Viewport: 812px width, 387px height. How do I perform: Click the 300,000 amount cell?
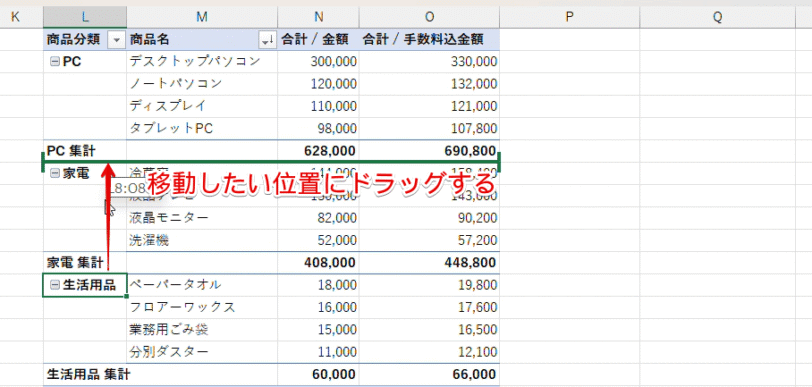(318, 62)
